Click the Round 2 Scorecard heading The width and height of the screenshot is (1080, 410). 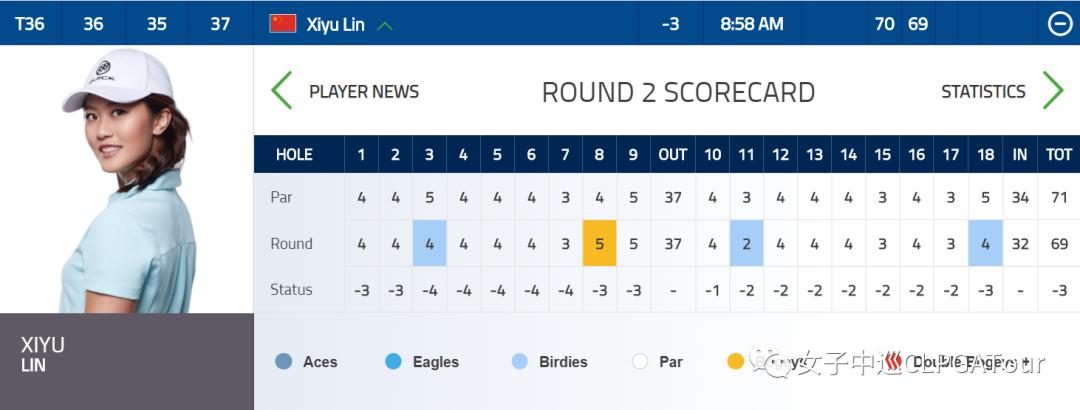pos(678,92)
